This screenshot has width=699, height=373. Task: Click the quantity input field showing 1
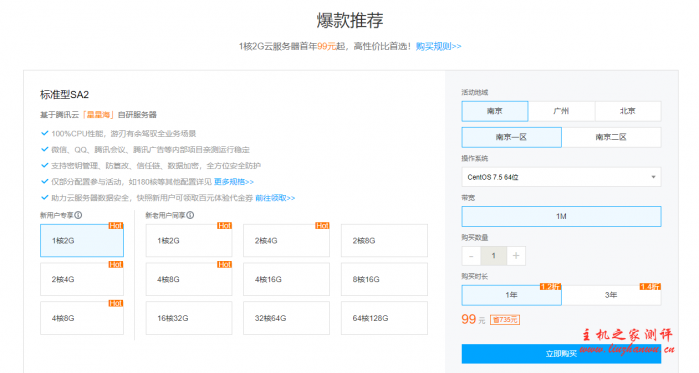click(493, 256)
